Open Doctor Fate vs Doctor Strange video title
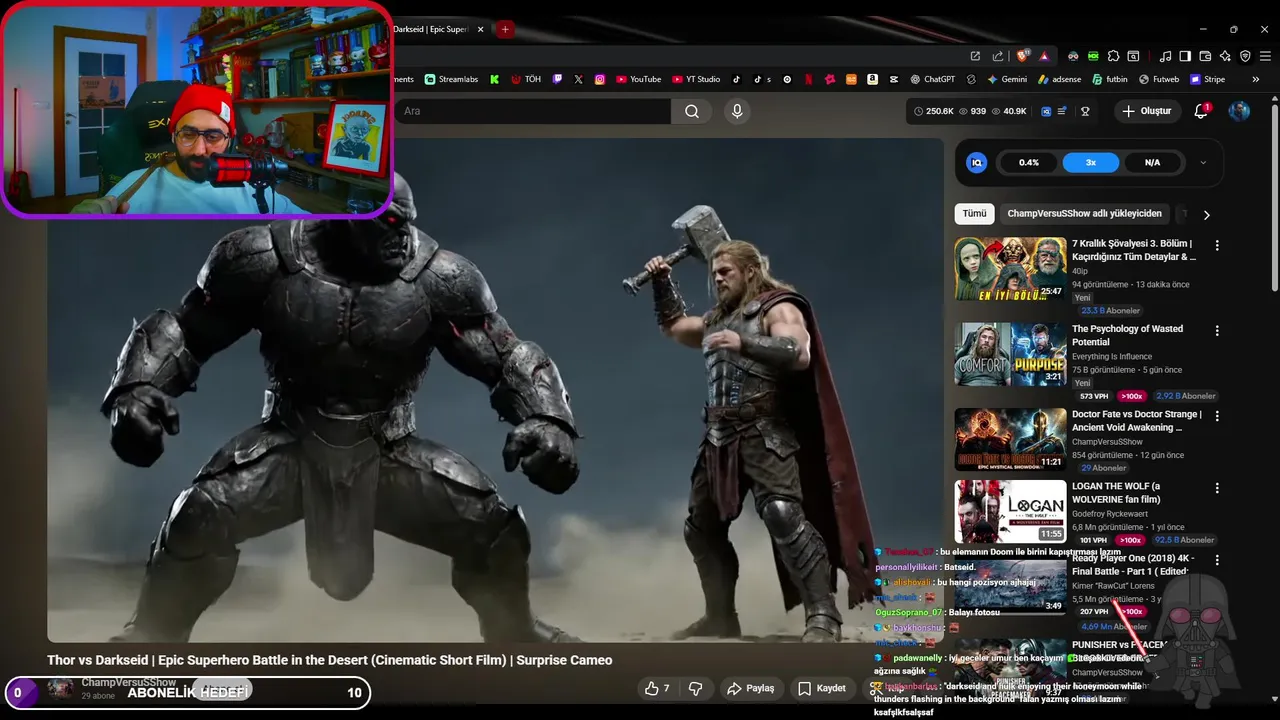The image size is (1280, 720). [1136, 420]
